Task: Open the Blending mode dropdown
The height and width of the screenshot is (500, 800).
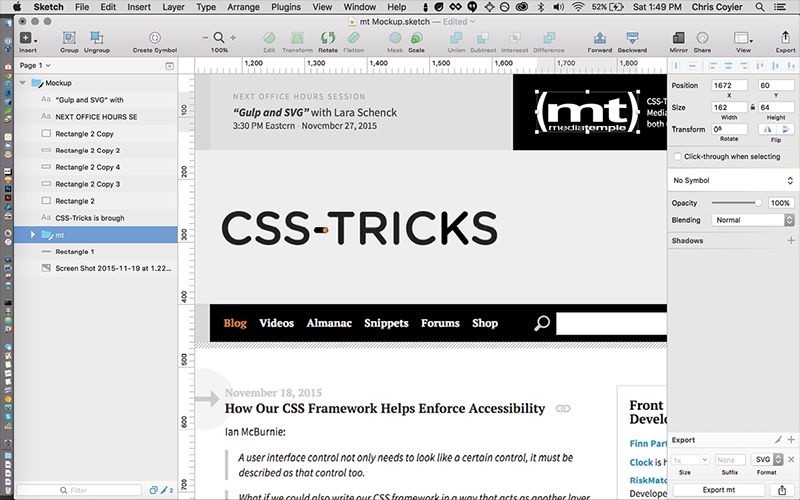Action: 753,220
